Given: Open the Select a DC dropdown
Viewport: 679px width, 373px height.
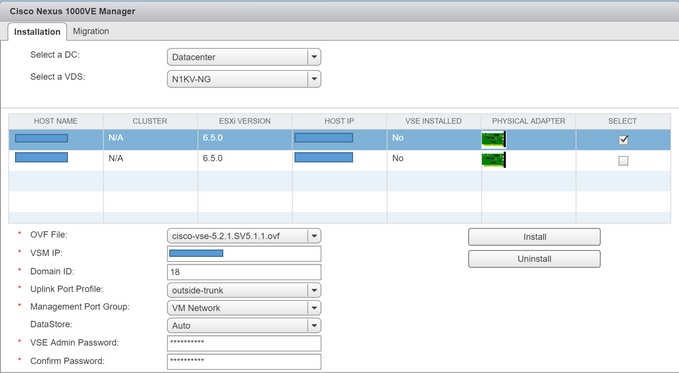Looking at the screenshot, I should coord(244,57).
